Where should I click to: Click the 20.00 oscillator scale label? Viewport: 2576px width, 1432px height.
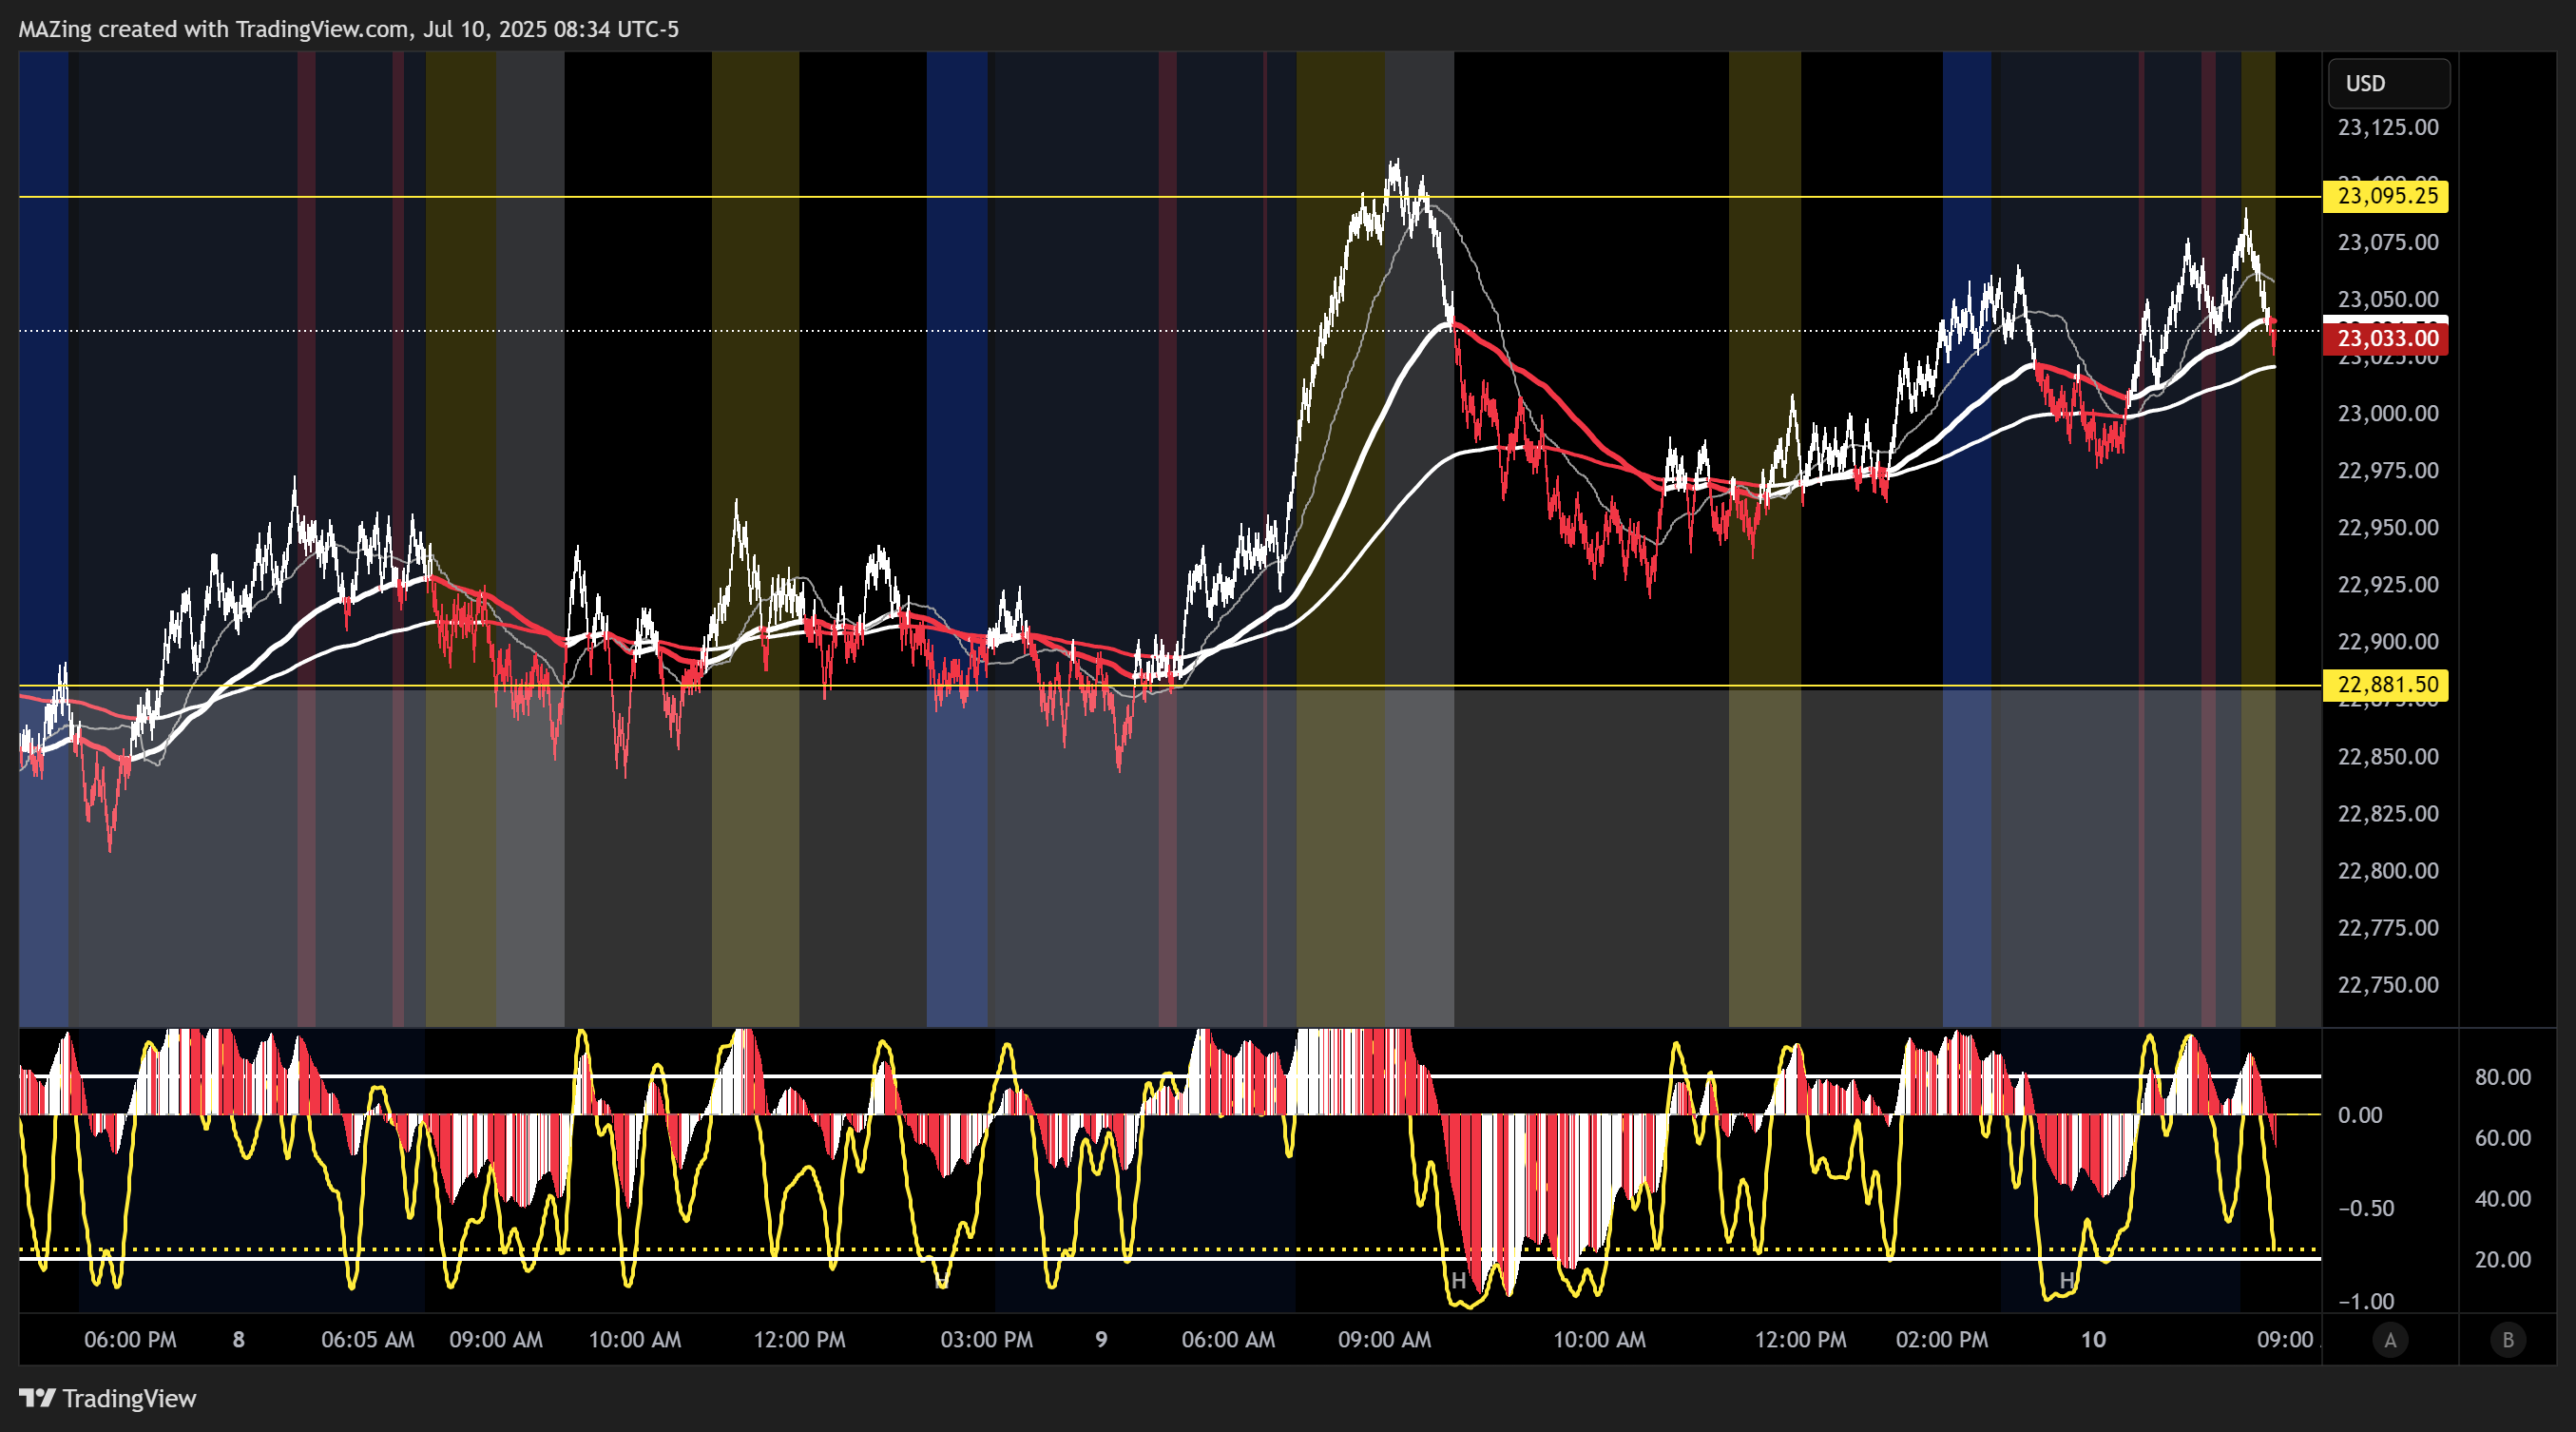coord(2503,1259)
